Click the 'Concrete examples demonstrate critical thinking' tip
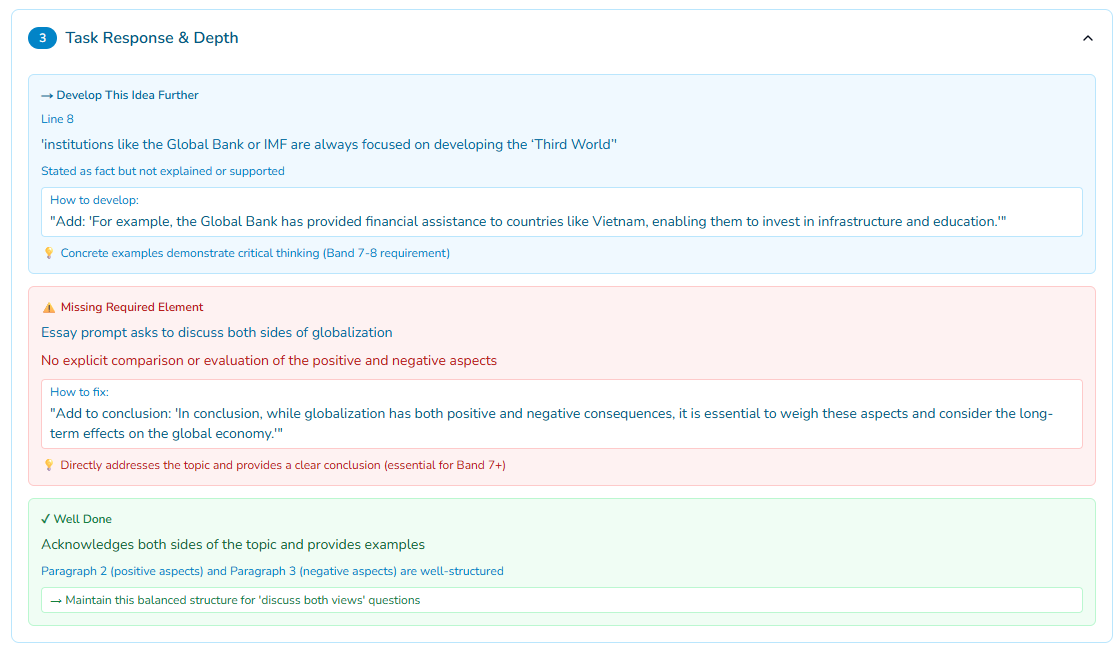This screenshot has width=1120, height=651. pos(255,253)
